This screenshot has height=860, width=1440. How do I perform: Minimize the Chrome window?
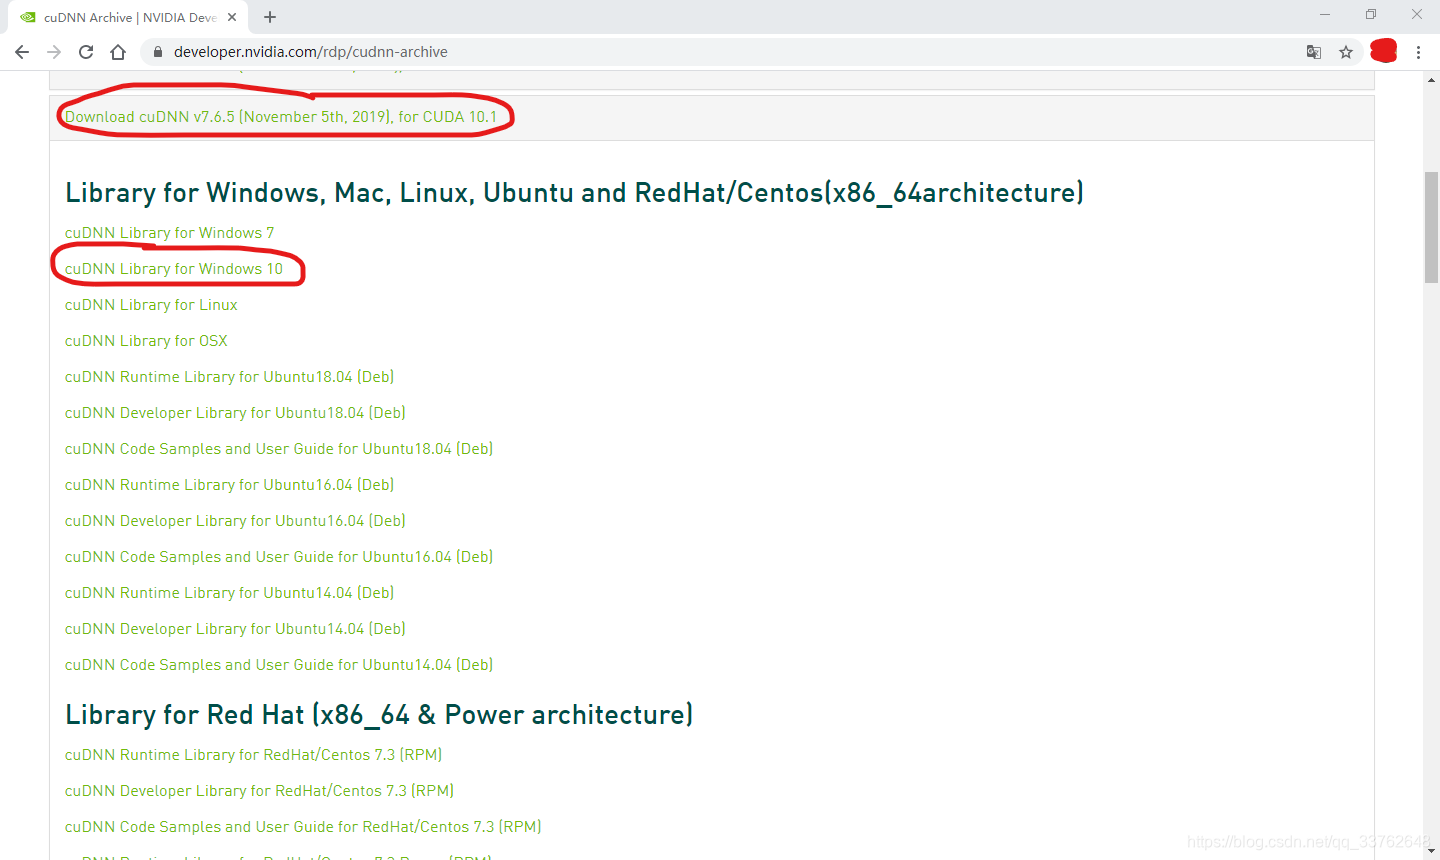point(1325,15)
